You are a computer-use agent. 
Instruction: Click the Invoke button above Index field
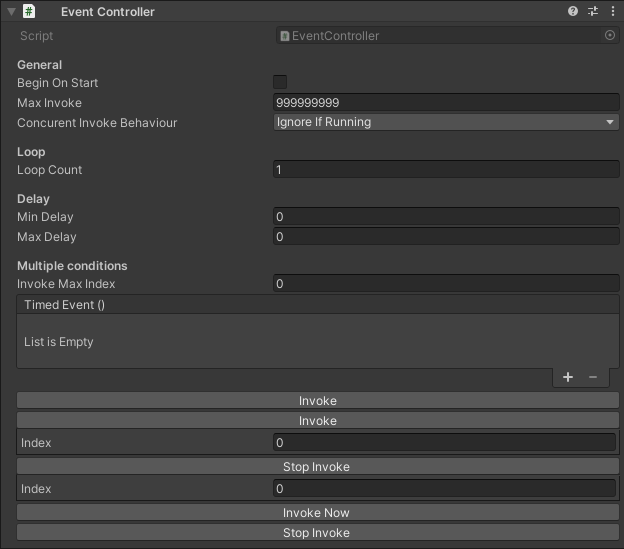(x=318, y=421)
